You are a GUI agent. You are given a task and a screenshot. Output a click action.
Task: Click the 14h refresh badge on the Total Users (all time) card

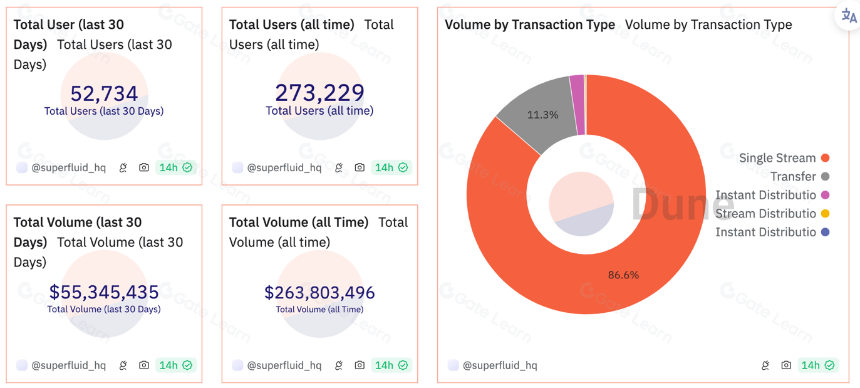click(x=391, y=167)
